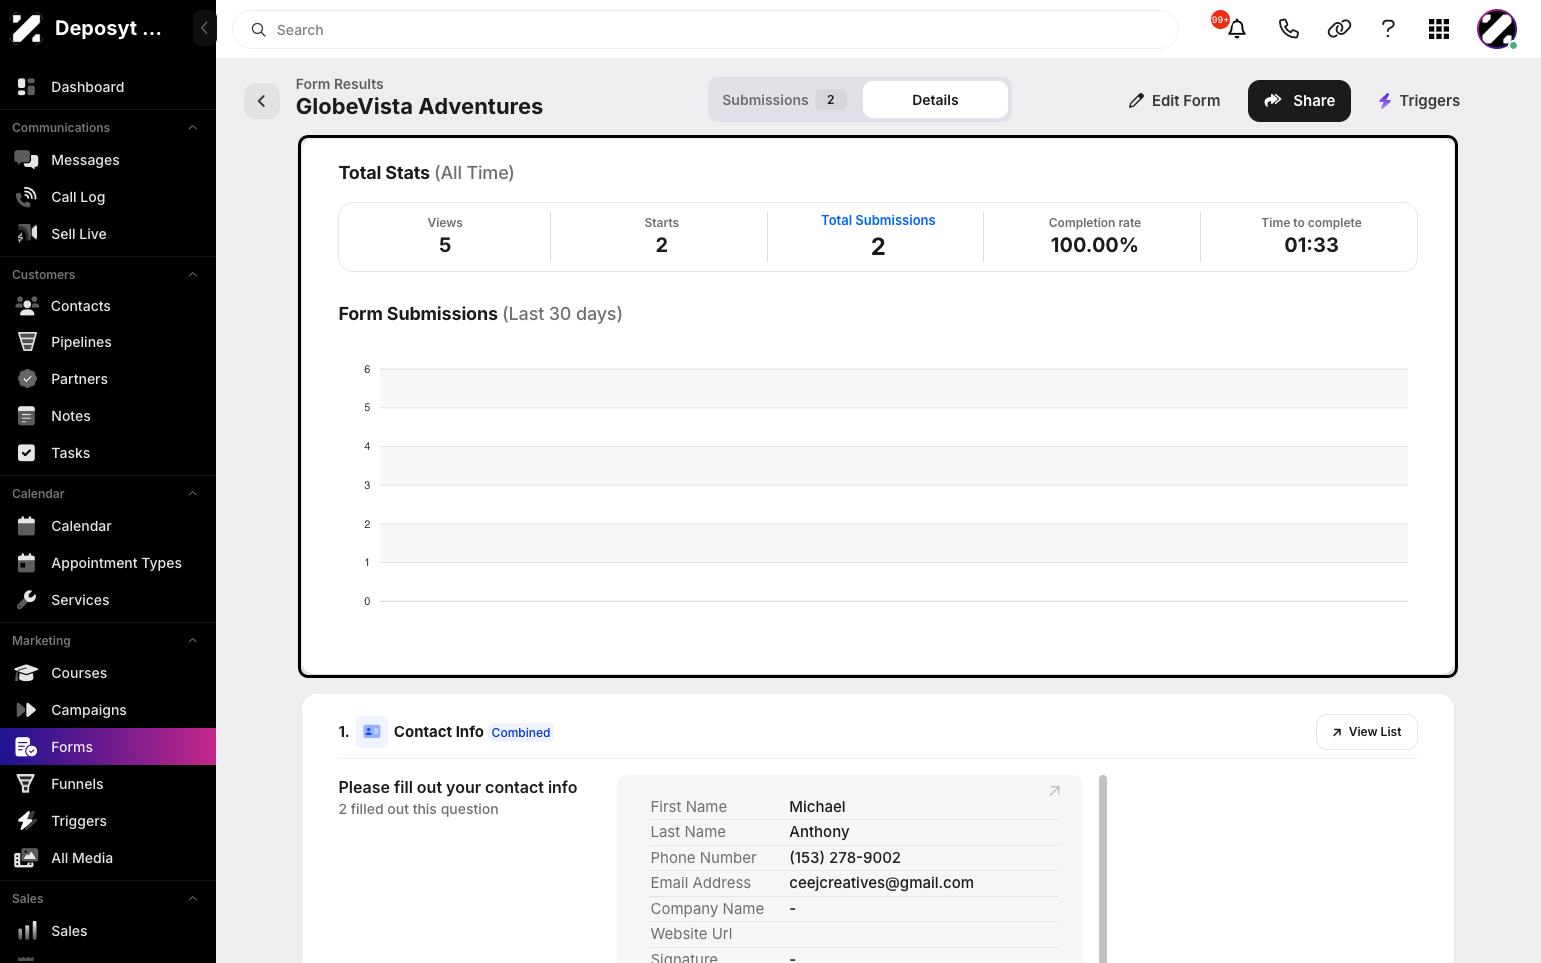Click the Search field
Screen dimensions: 1541x963
(x=705, y=30)
